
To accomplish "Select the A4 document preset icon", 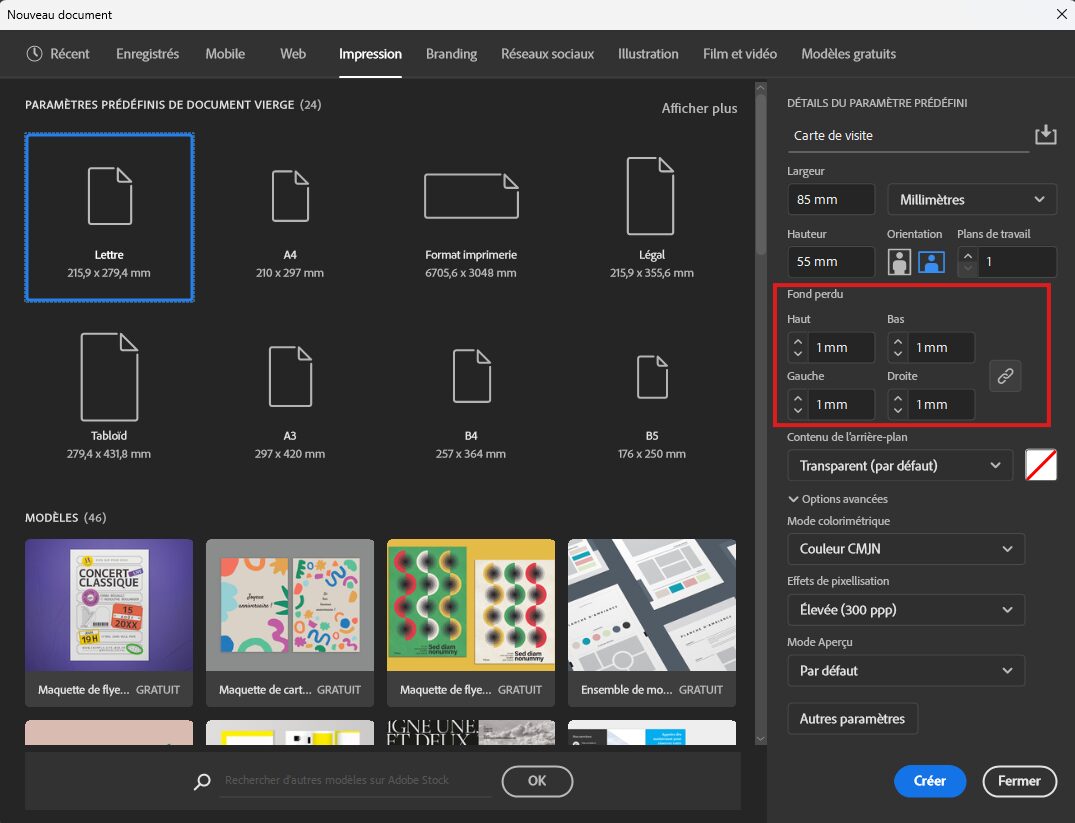I will 290,196.
